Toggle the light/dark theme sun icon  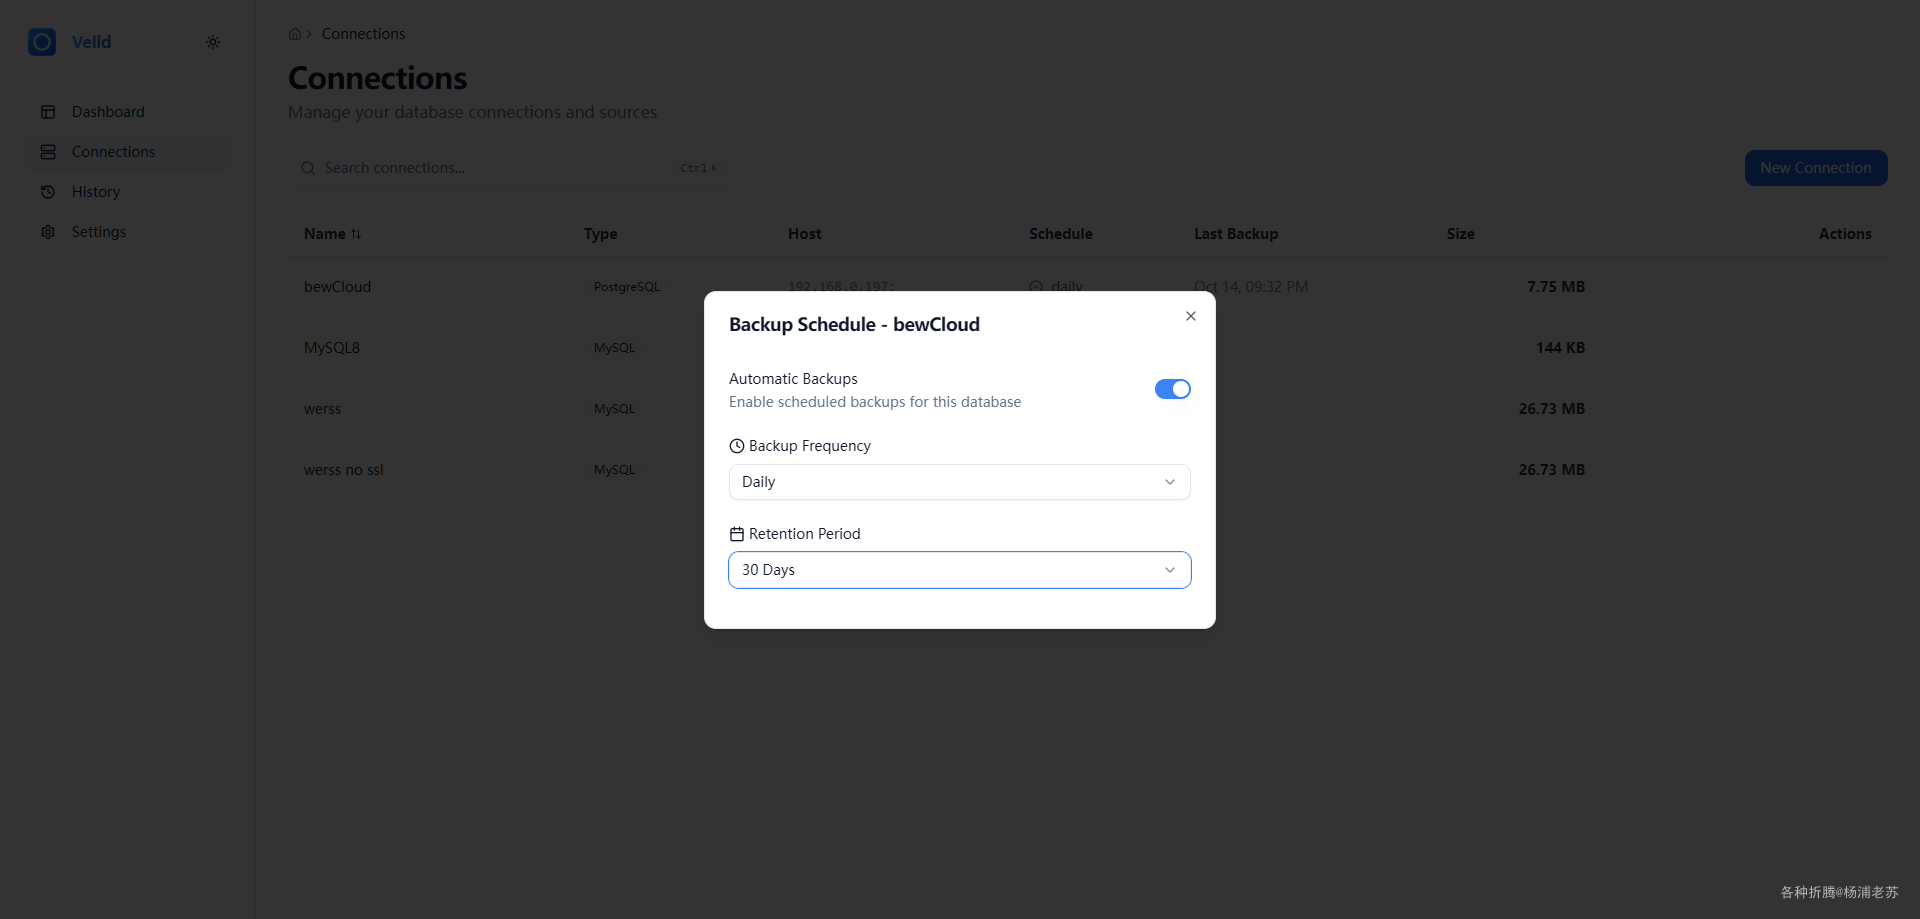point(213,42)
